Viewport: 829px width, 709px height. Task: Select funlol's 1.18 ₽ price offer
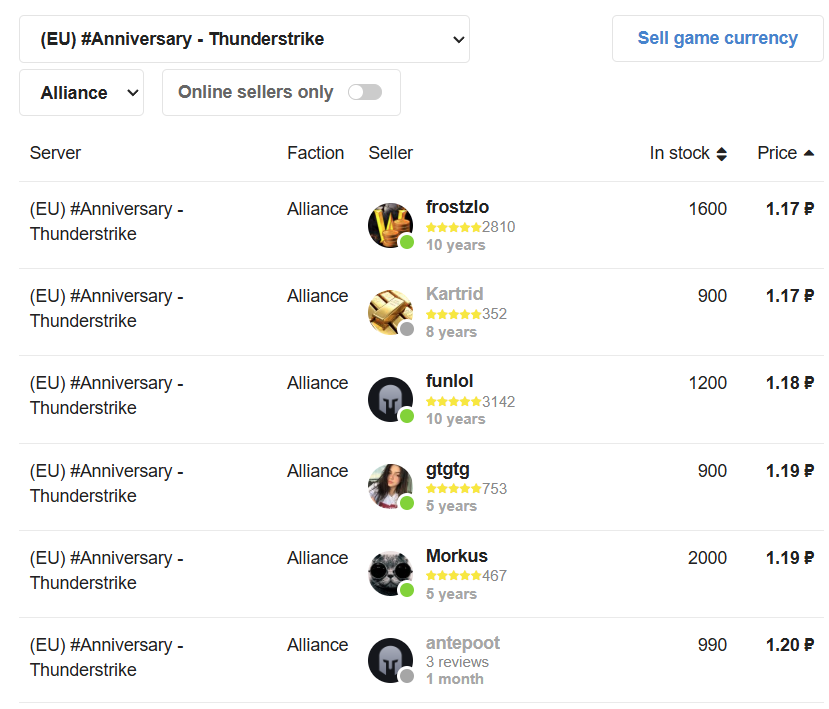point(790,383)
